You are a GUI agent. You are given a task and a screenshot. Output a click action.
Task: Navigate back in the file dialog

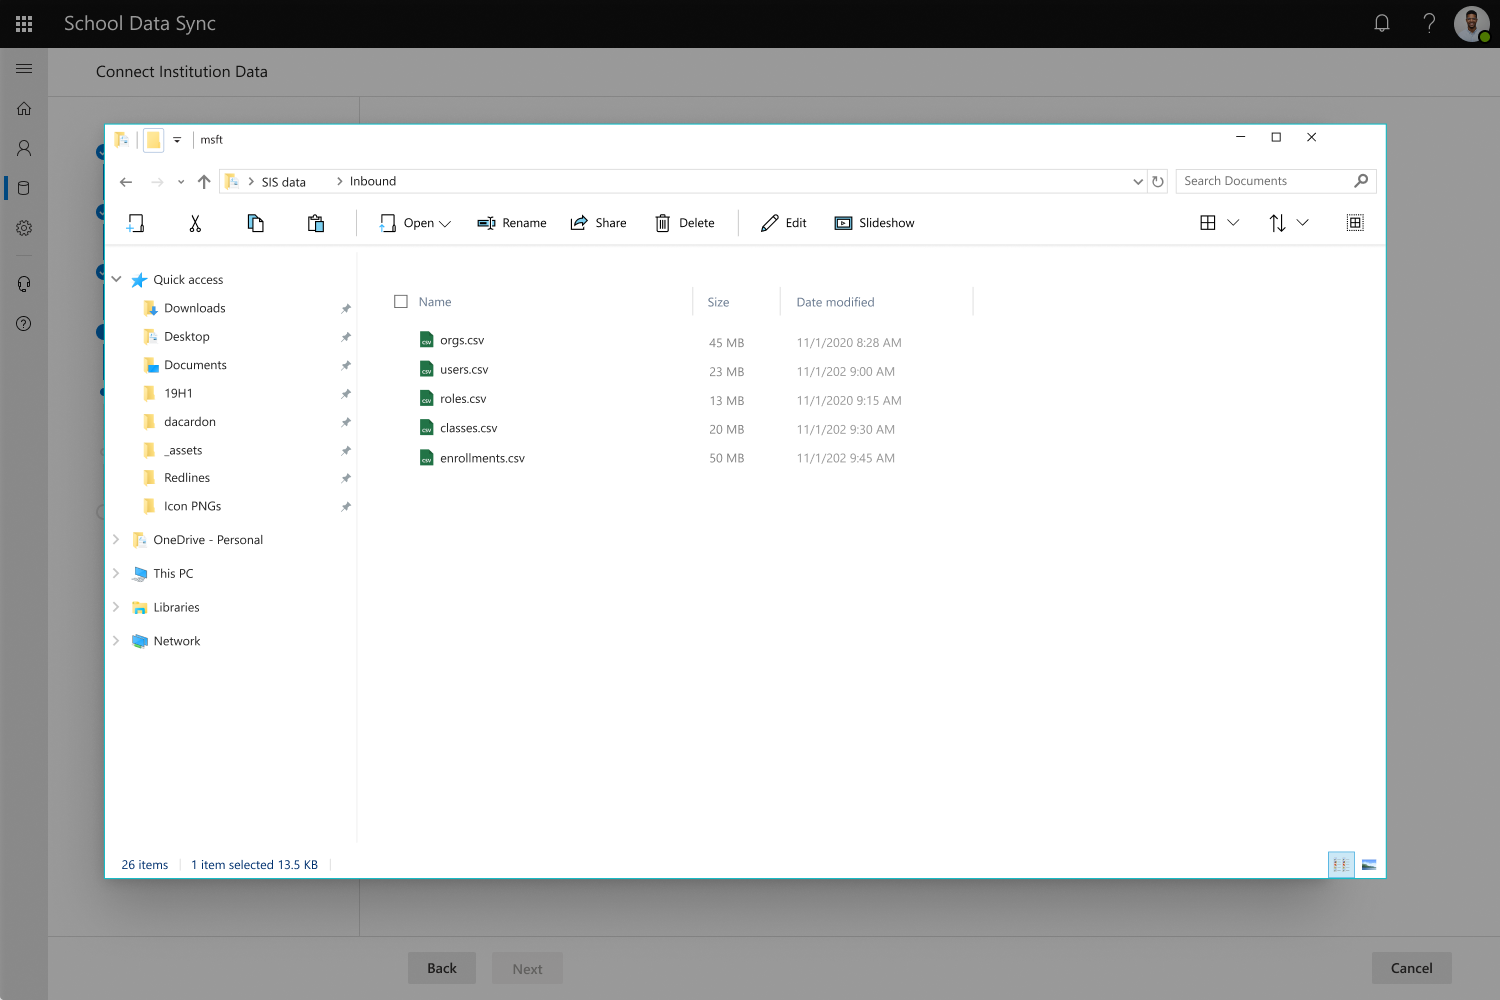coord(126,182)
